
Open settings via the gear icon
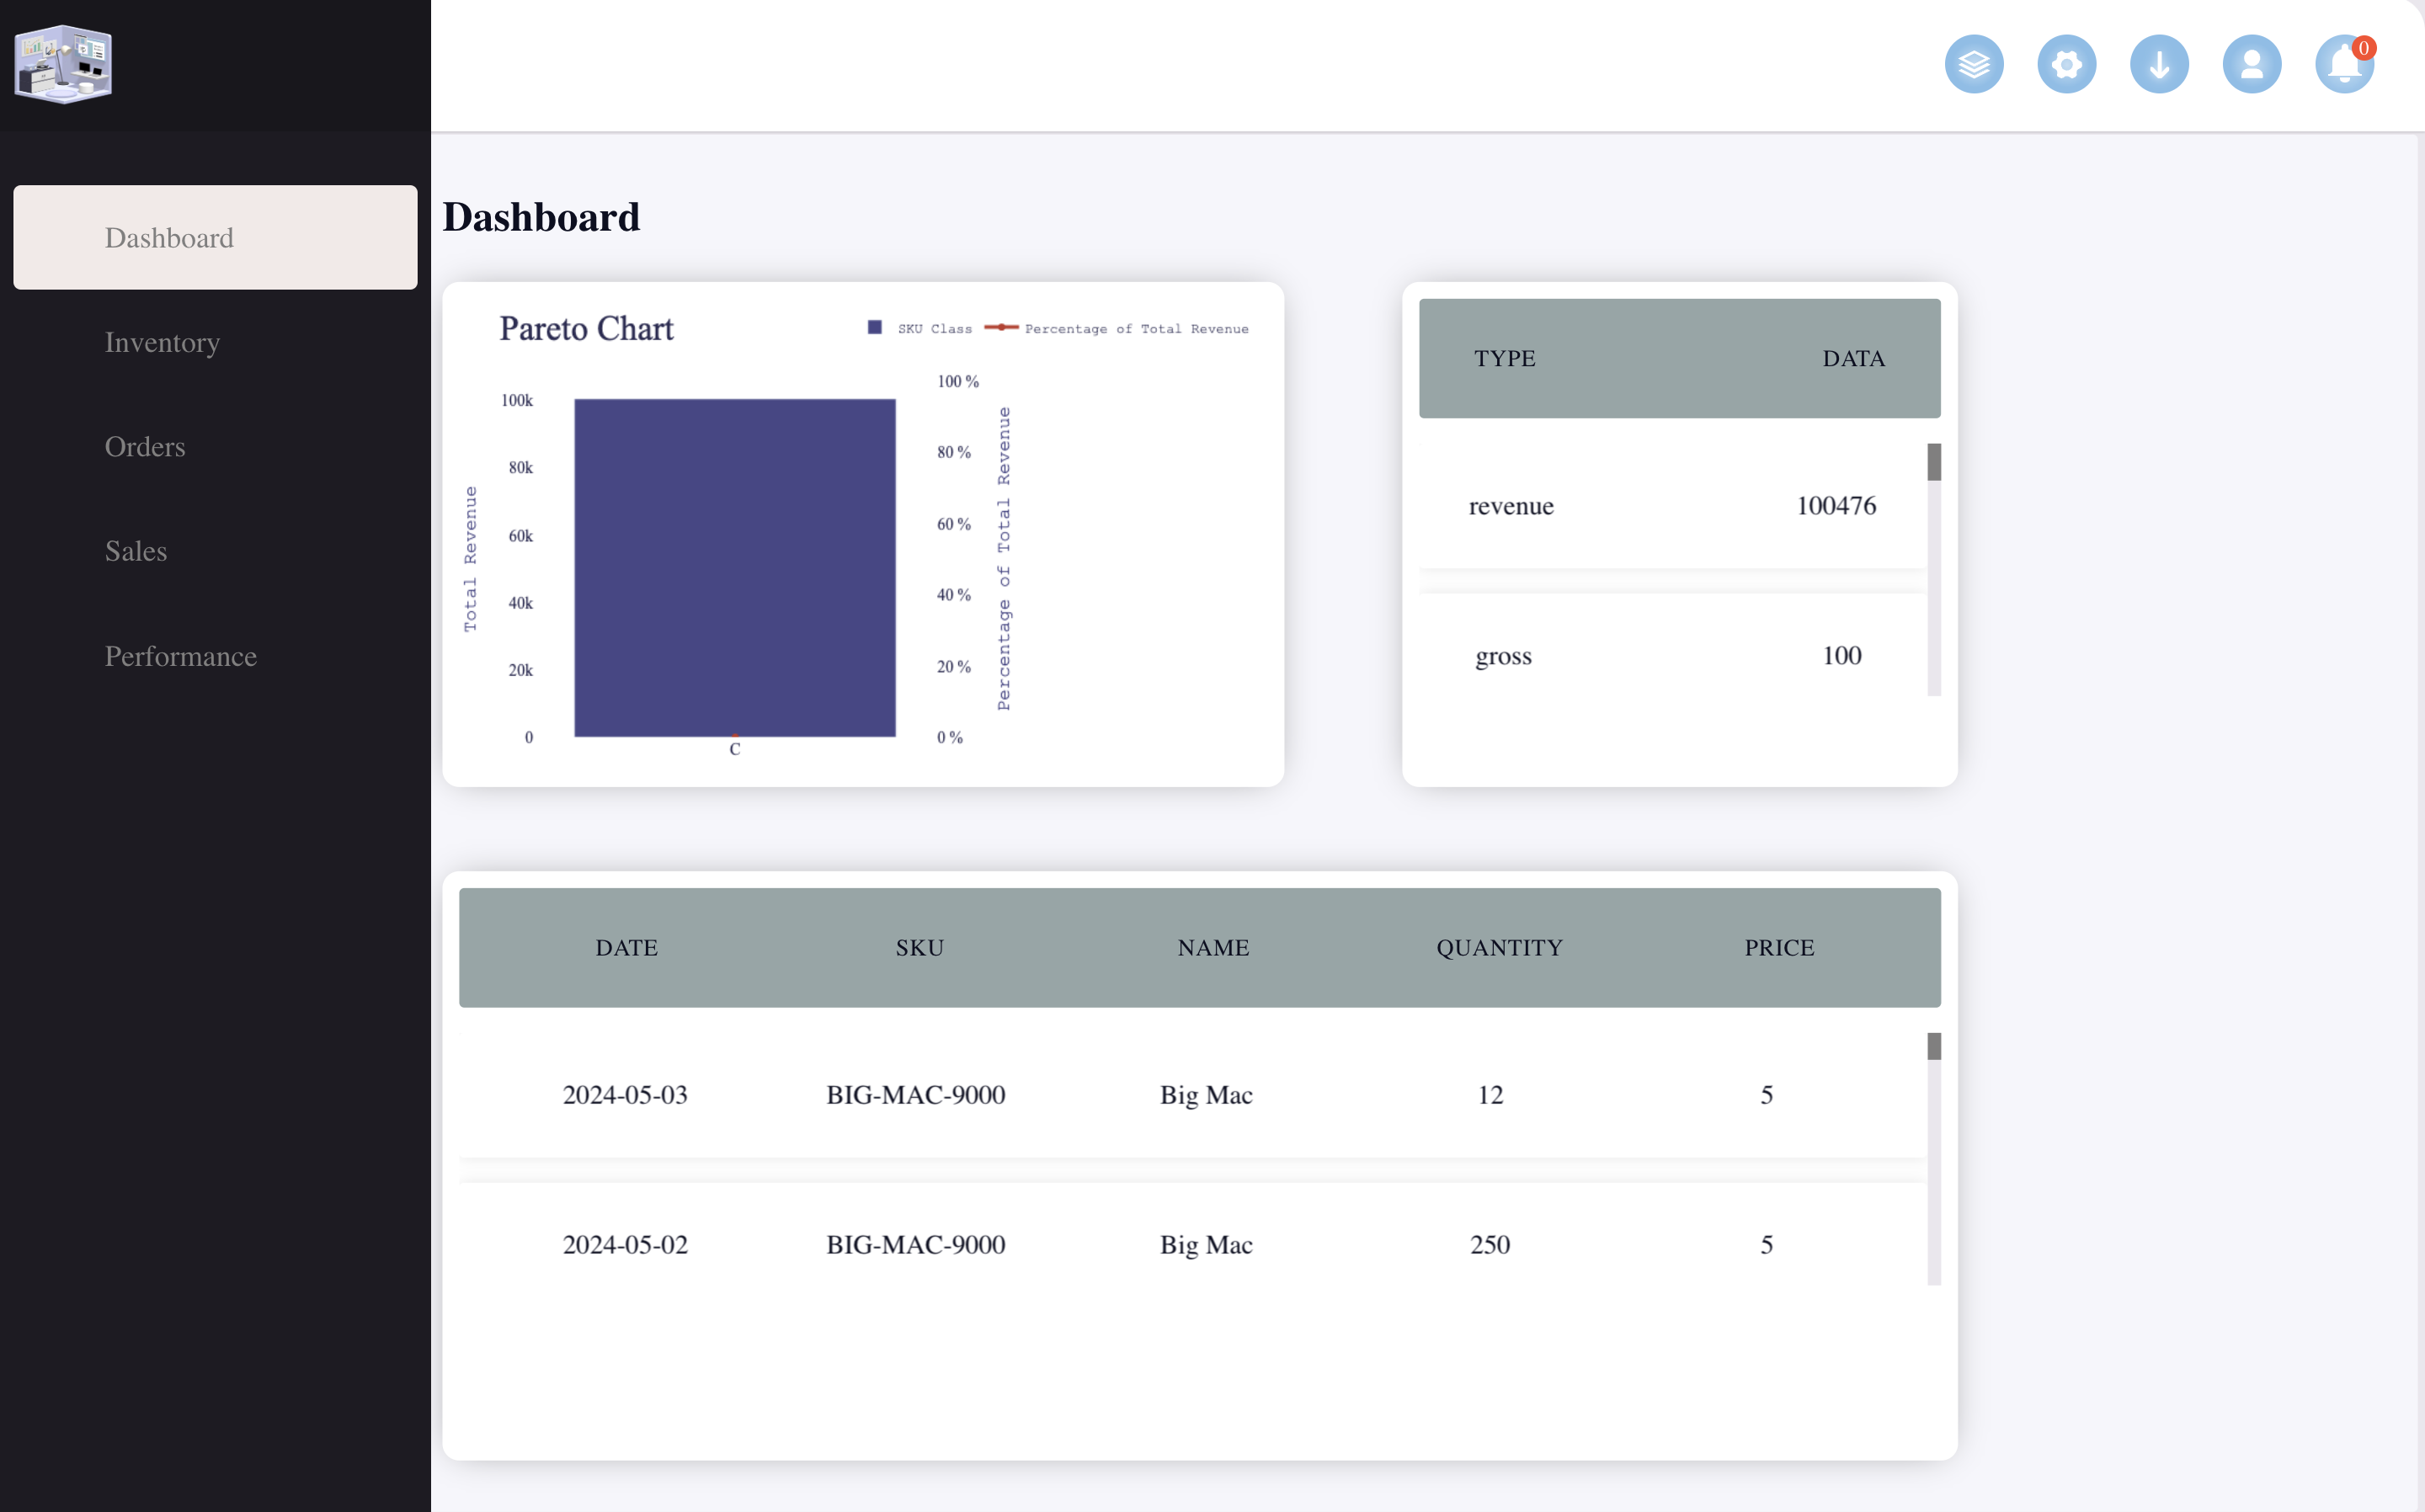tap(2066, 63)
